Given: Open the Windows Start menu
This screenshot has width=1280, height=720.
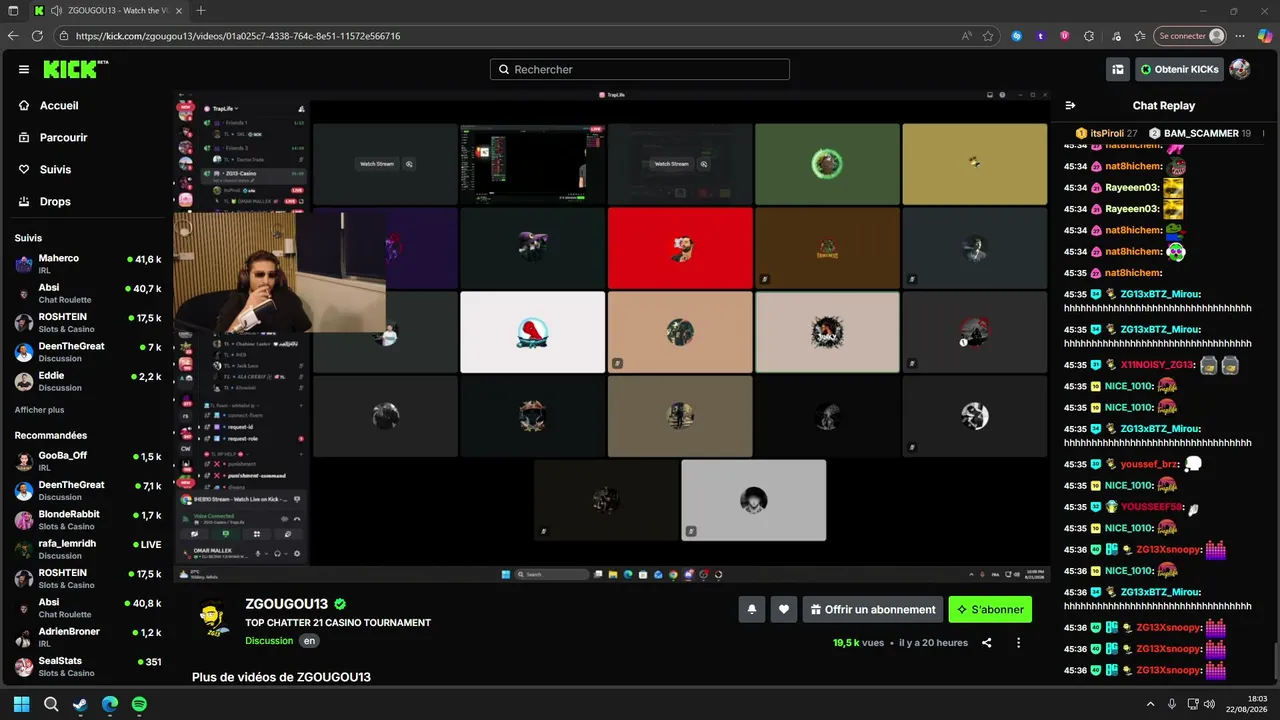Looking at the screenshot, I should tap(21, 704).
